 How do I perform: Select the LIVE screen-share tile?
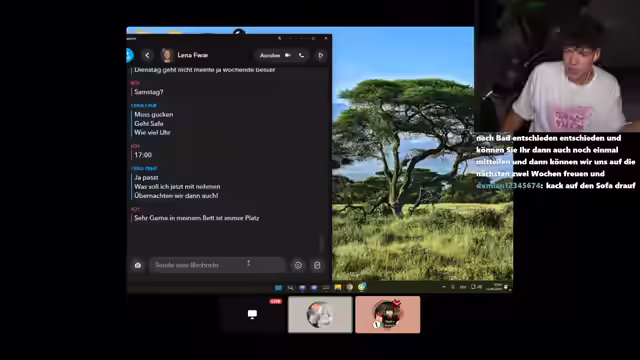pyautogui.click(x=252, y=314)
